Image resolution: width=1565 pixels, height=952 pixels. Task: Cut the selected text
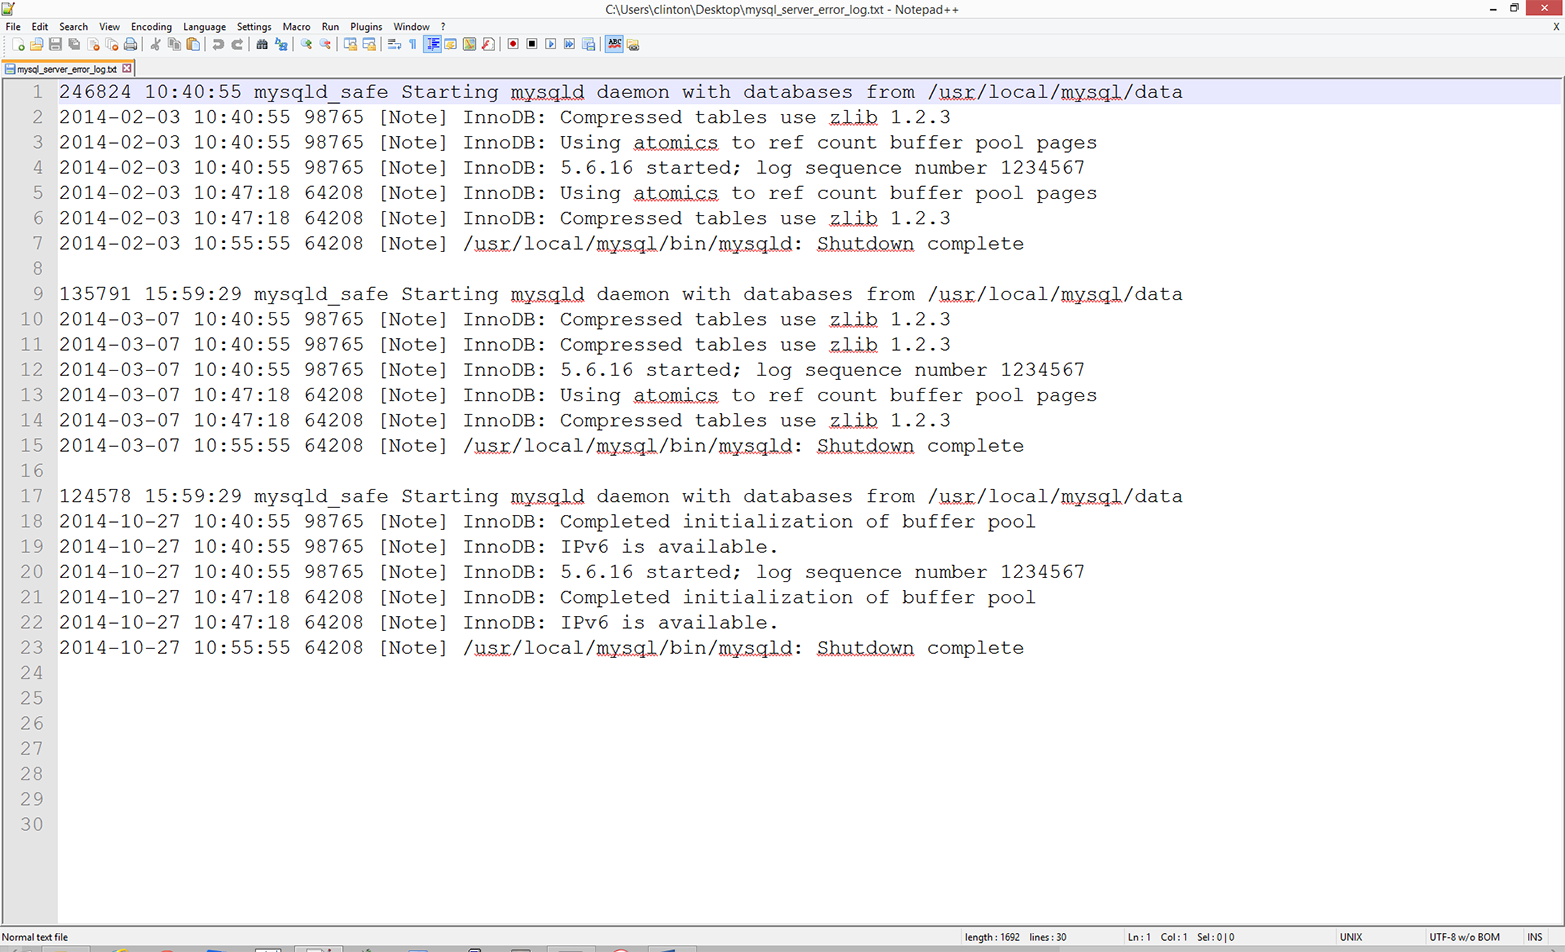tap(154, 44)
